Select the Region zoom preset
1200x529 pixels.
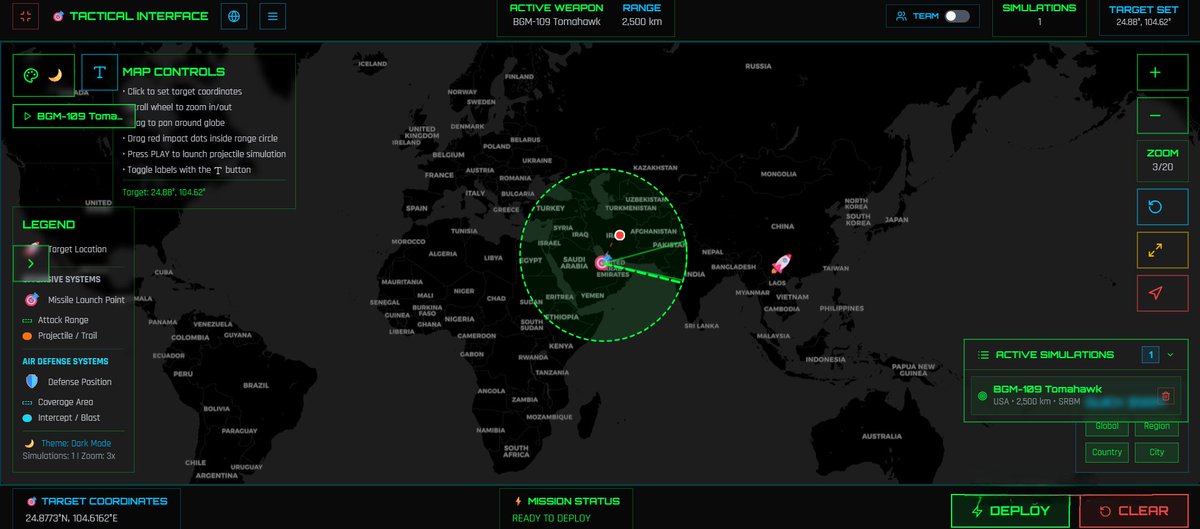[1156, 427]
